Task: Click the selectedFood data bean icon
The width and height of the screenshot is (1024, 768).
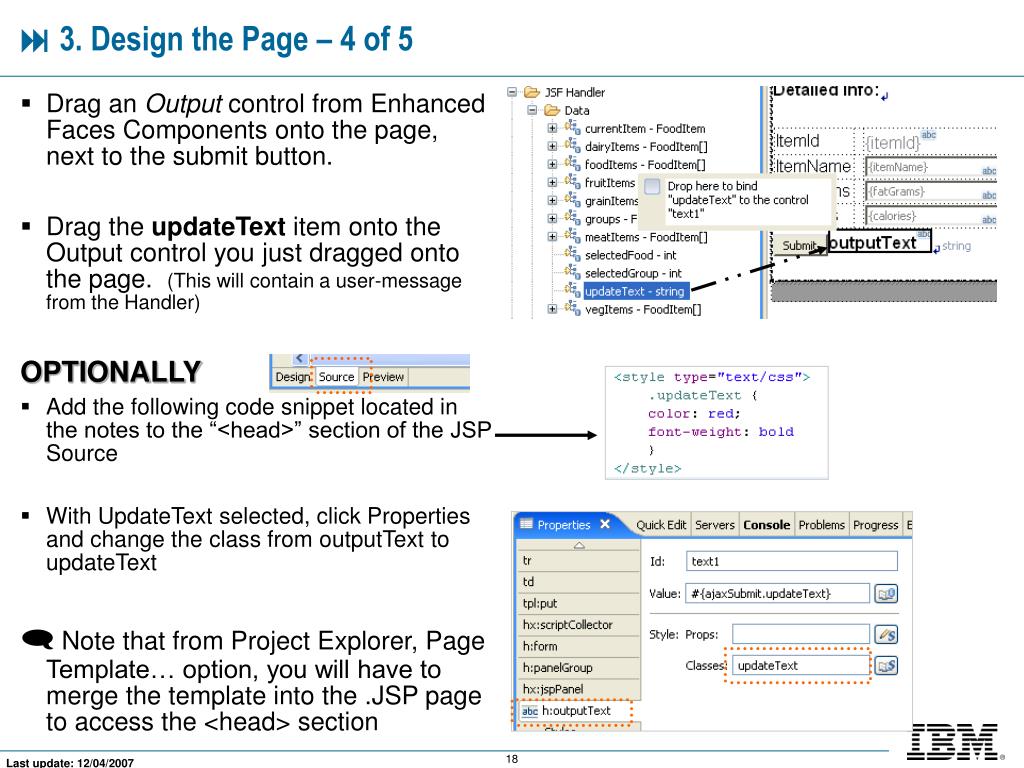Action: (573, 254)
